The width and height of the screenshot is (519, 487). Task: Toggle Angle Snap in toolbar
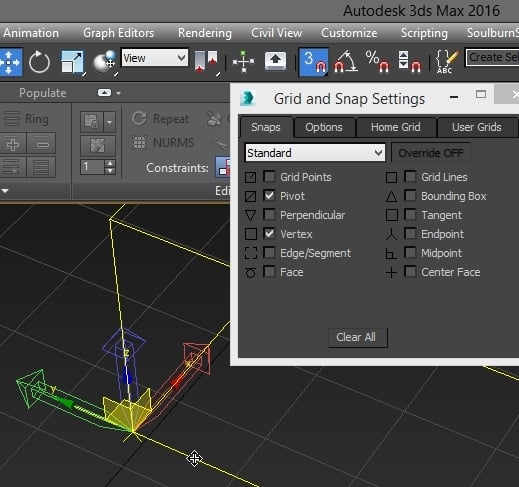coord(346,62)
